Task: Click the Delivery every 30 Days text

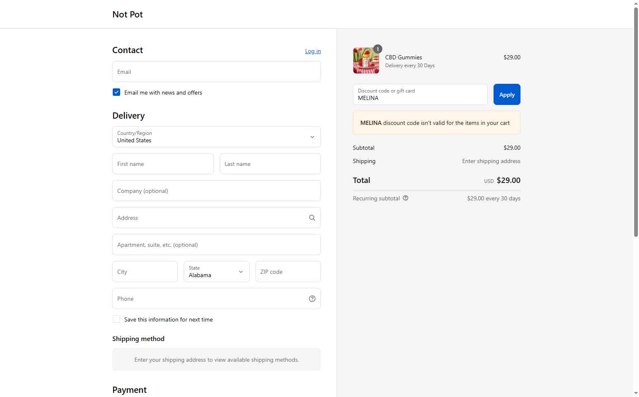Action: click(x=410, y=65)
